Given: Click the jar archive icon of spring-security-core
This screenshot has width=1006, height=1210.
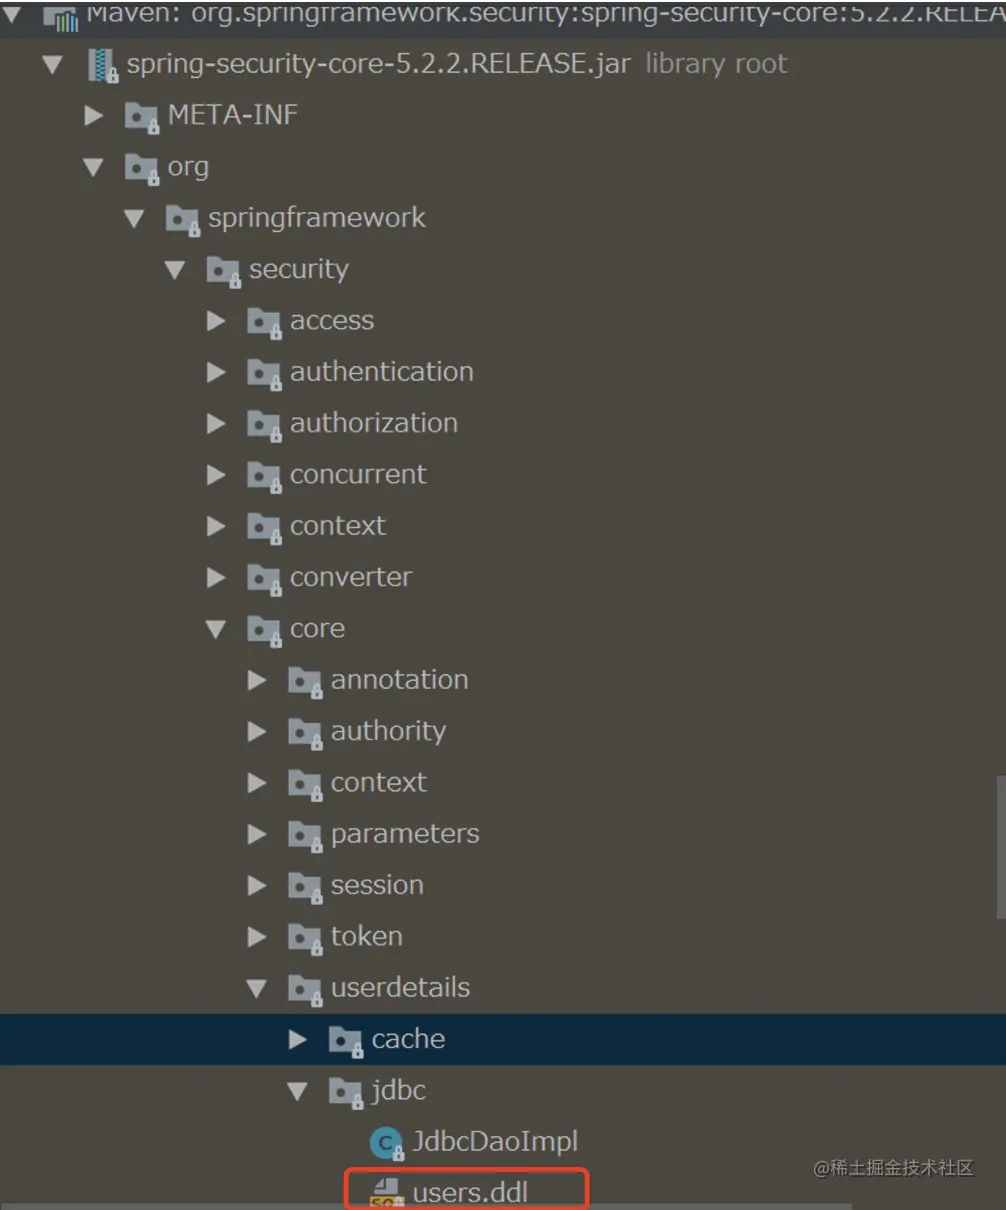Looking at the screenshot, I should pos(103,66).
